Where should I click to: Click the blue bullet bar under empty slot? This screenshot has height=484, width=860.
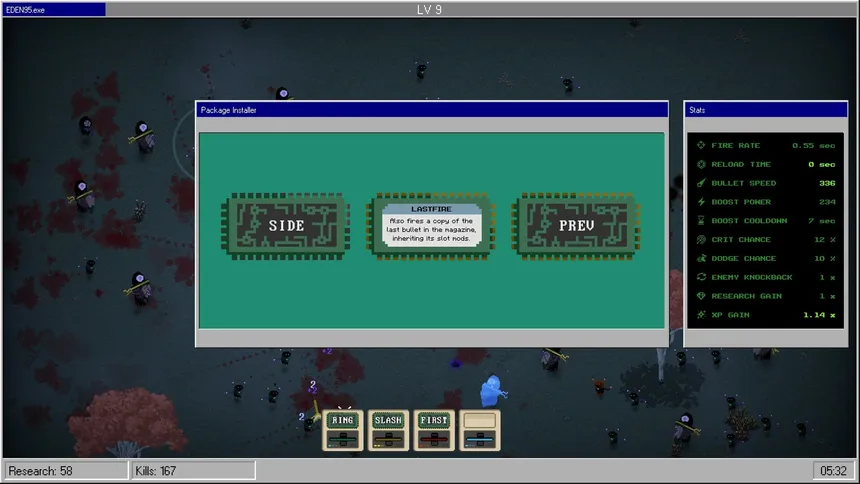click(x=479, y=439)
